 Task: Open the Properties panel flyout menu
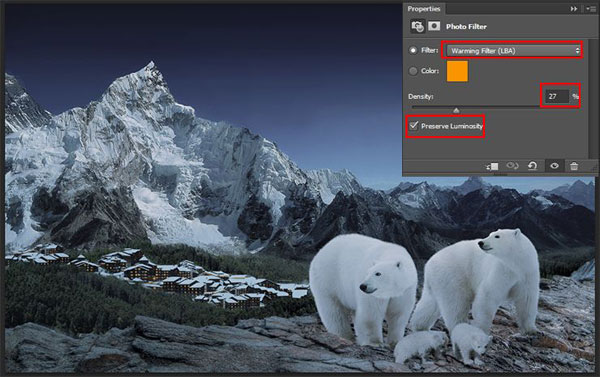coord(590,9)
